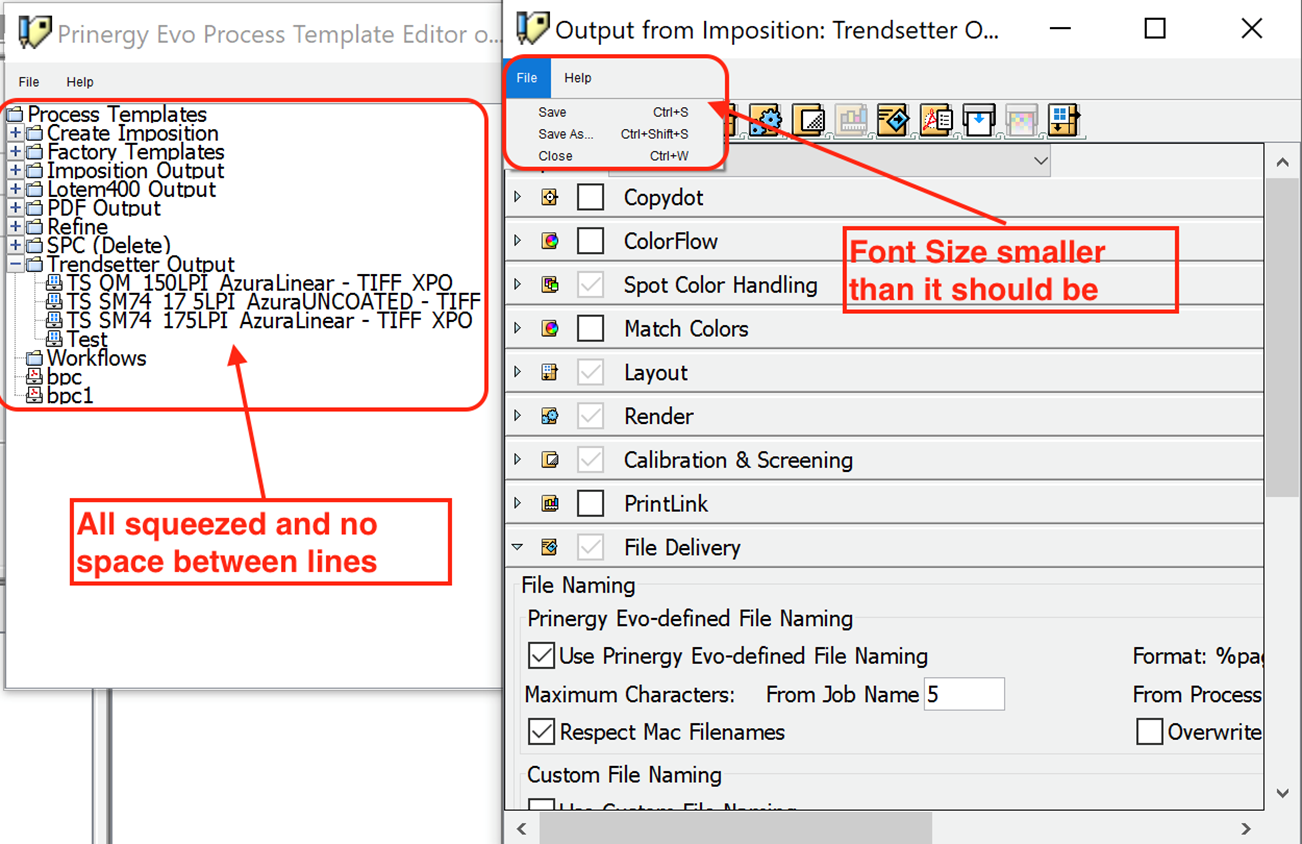Click the File Delivery section icon
The image size is (1302, 844).
click(549, 547)
